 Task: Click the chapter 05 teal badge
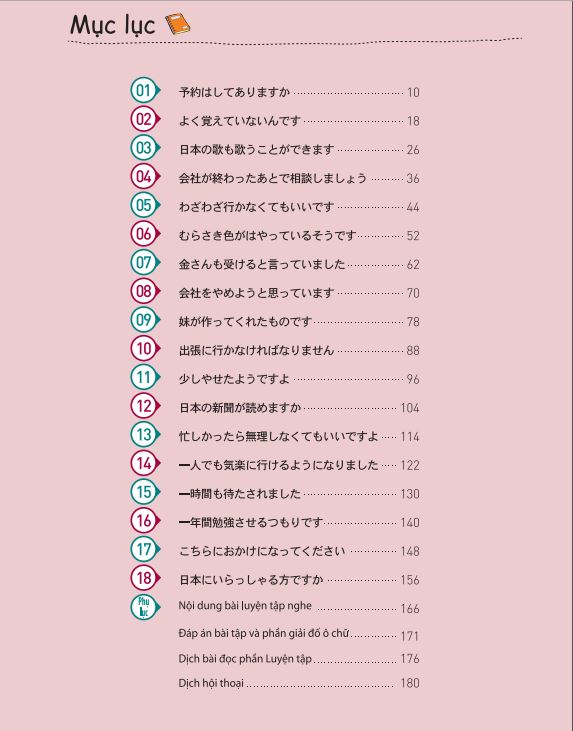pyautogui.click(x=145, y=205)
